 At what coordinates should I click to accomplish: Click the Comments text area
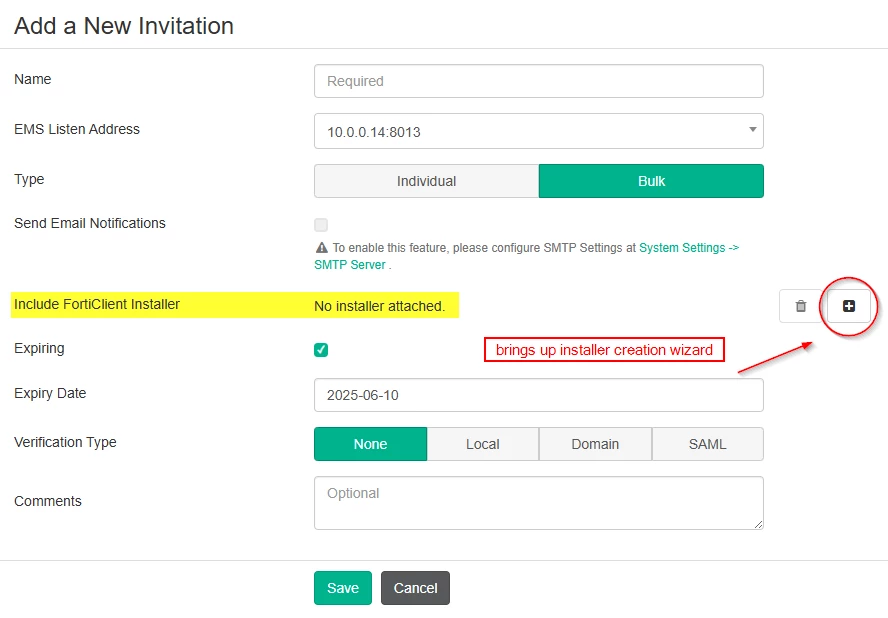(x=539, y=503)
